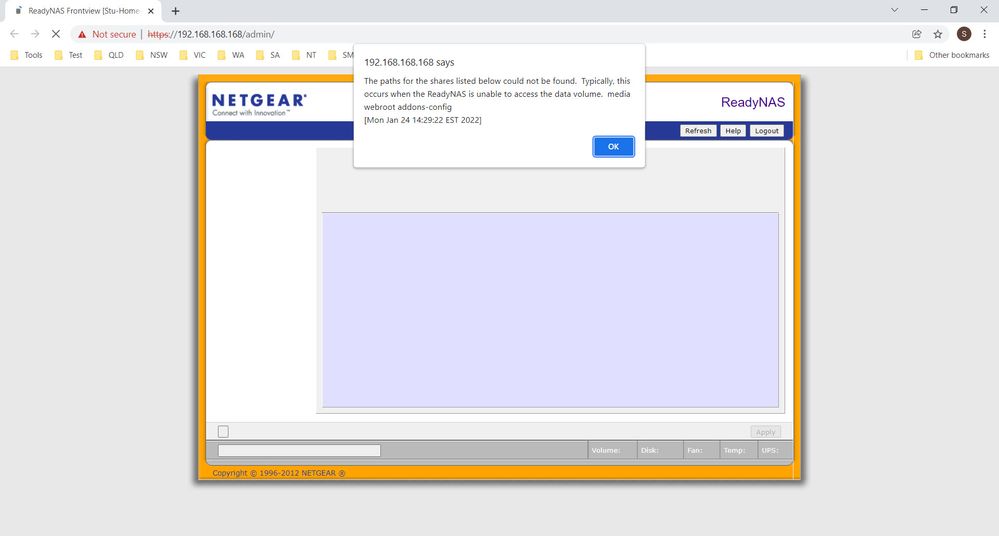Click OK in the alert dialog

tap(613, 147)
